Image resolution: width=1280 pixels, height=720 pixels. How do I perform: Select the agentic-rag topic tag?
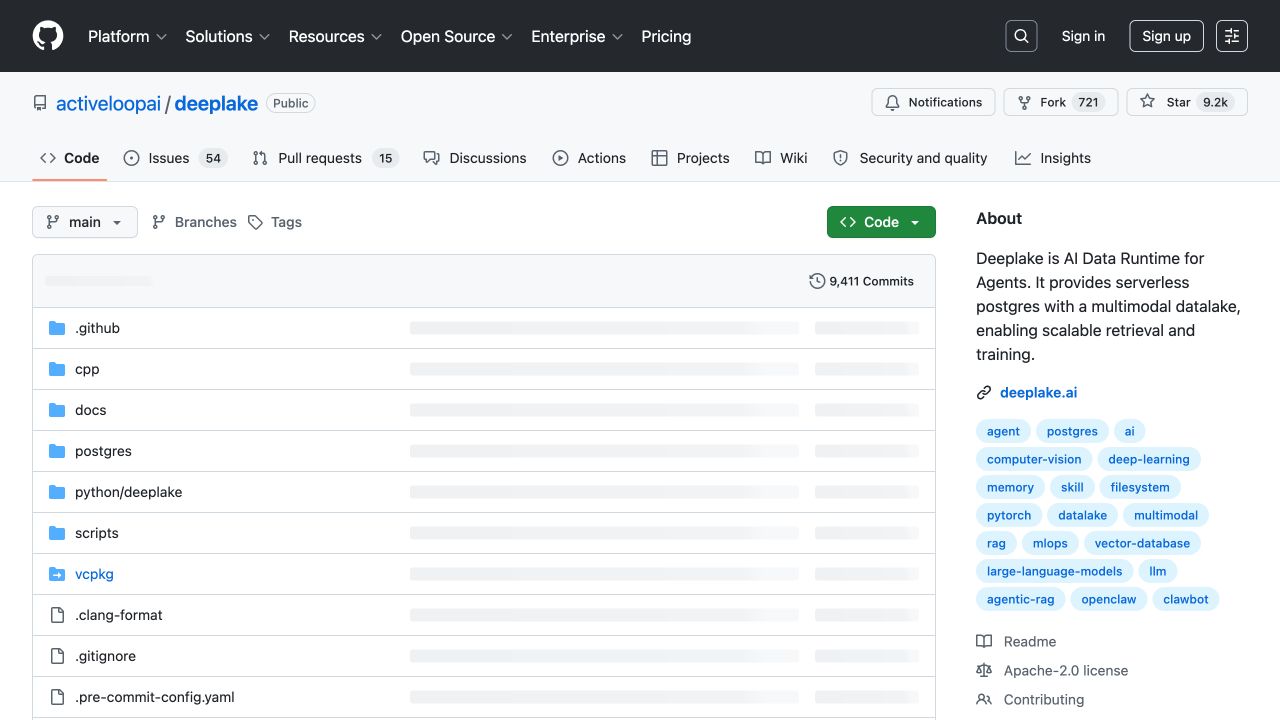[1020, 599]
